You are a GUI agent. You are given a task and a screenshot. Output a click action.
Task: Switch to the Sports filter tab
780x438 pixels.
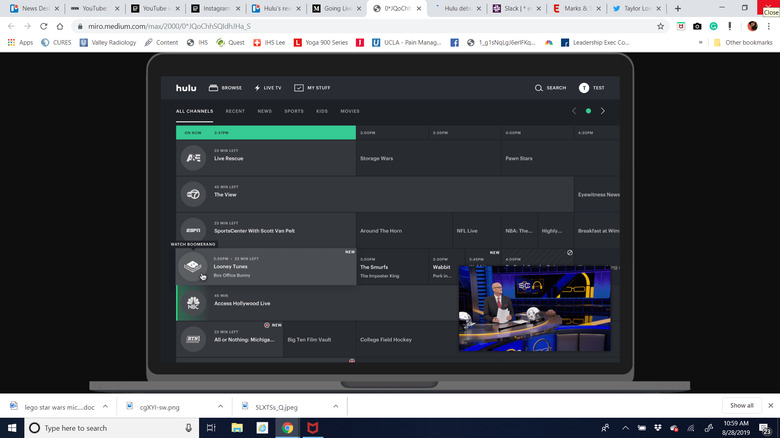click(294, 111)
